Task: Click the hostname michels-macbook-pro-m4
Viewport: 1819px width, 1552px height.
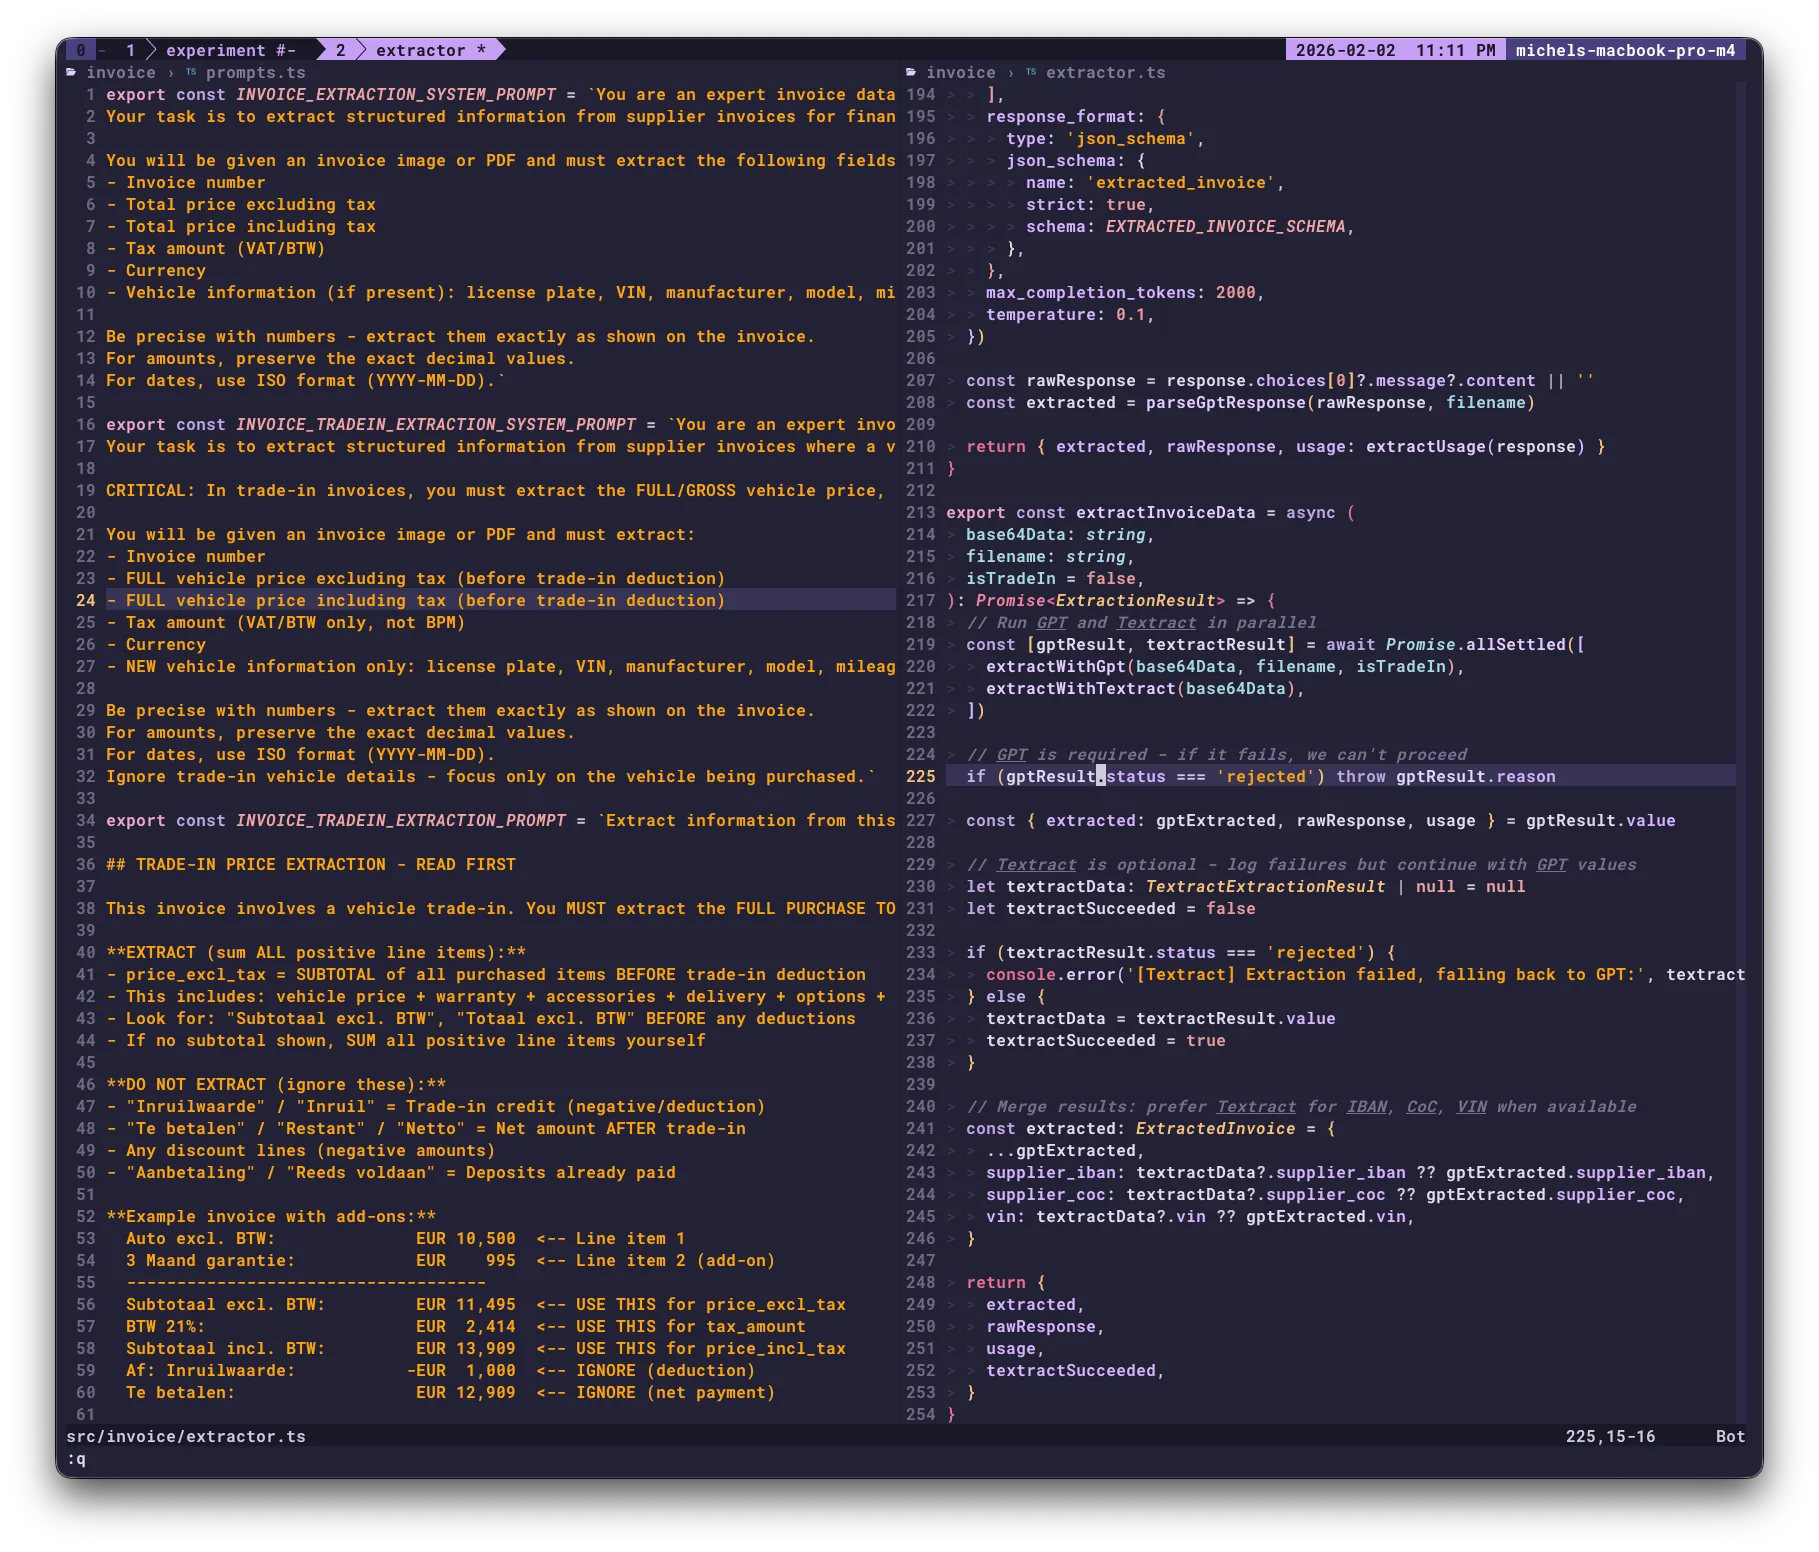Action: (1626, 50)
